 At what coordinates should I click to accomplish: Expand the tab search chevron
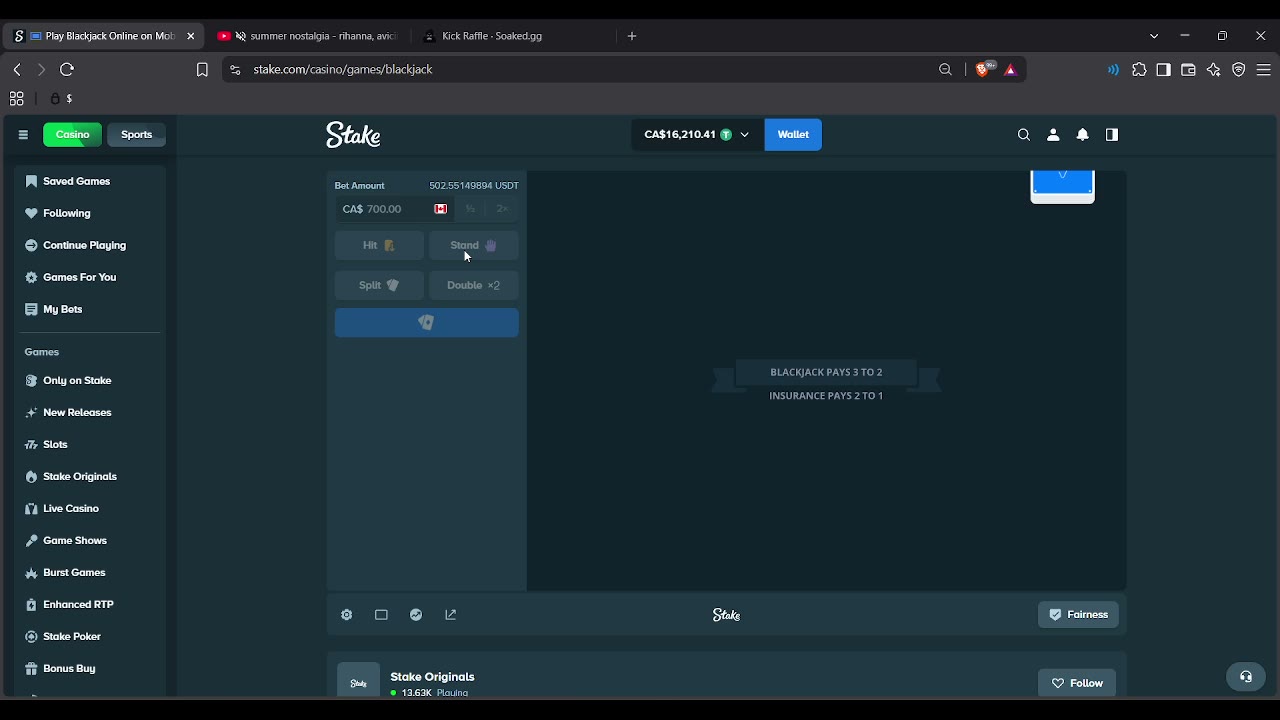click(1154, 36)
